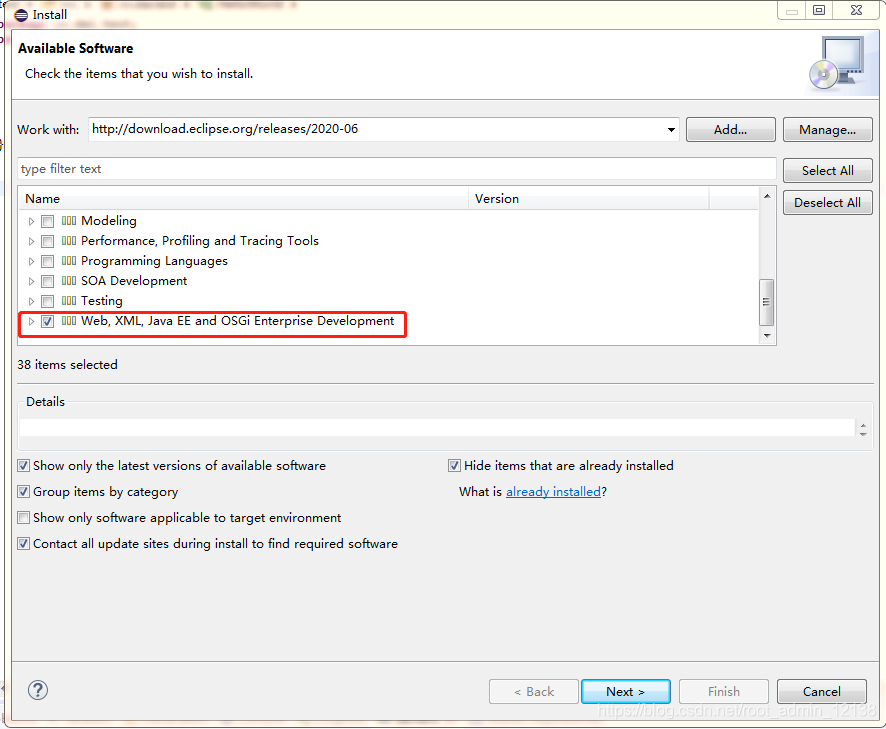
Task: Click the software list scroll down arrow
Action: pyautogui.click(x=767, y=336)
